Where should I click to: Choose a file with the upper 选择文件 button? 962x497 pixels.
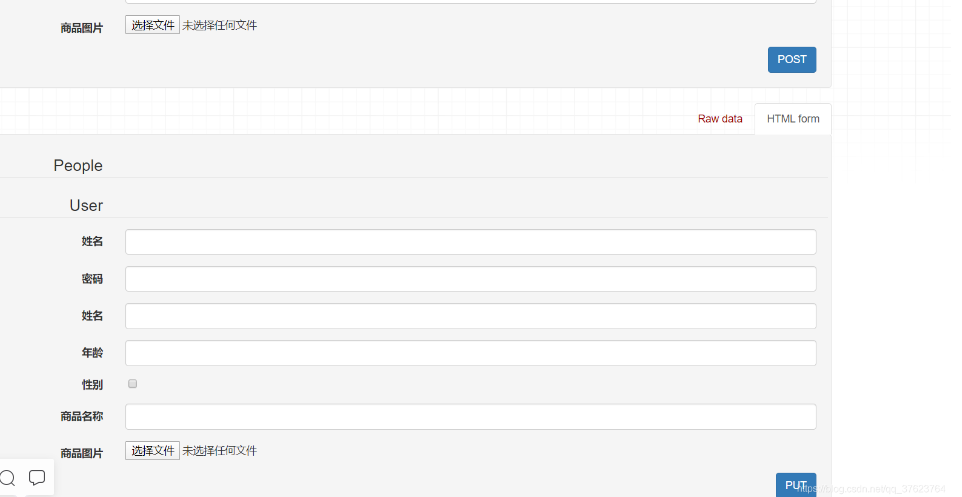pos(152,25)
